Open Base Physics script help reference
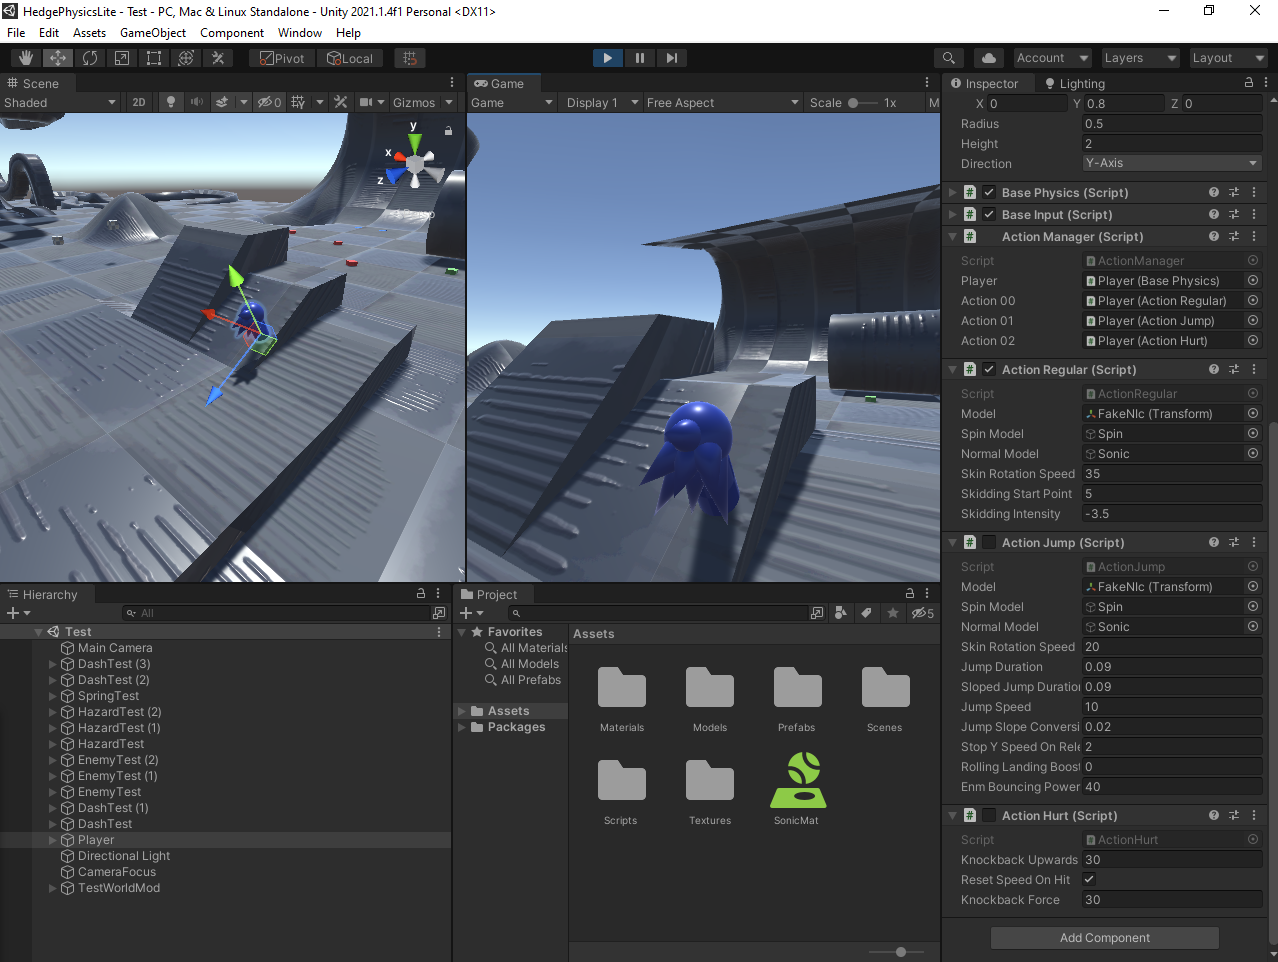Screen dimensions: 1278x962 (1214, 192)
